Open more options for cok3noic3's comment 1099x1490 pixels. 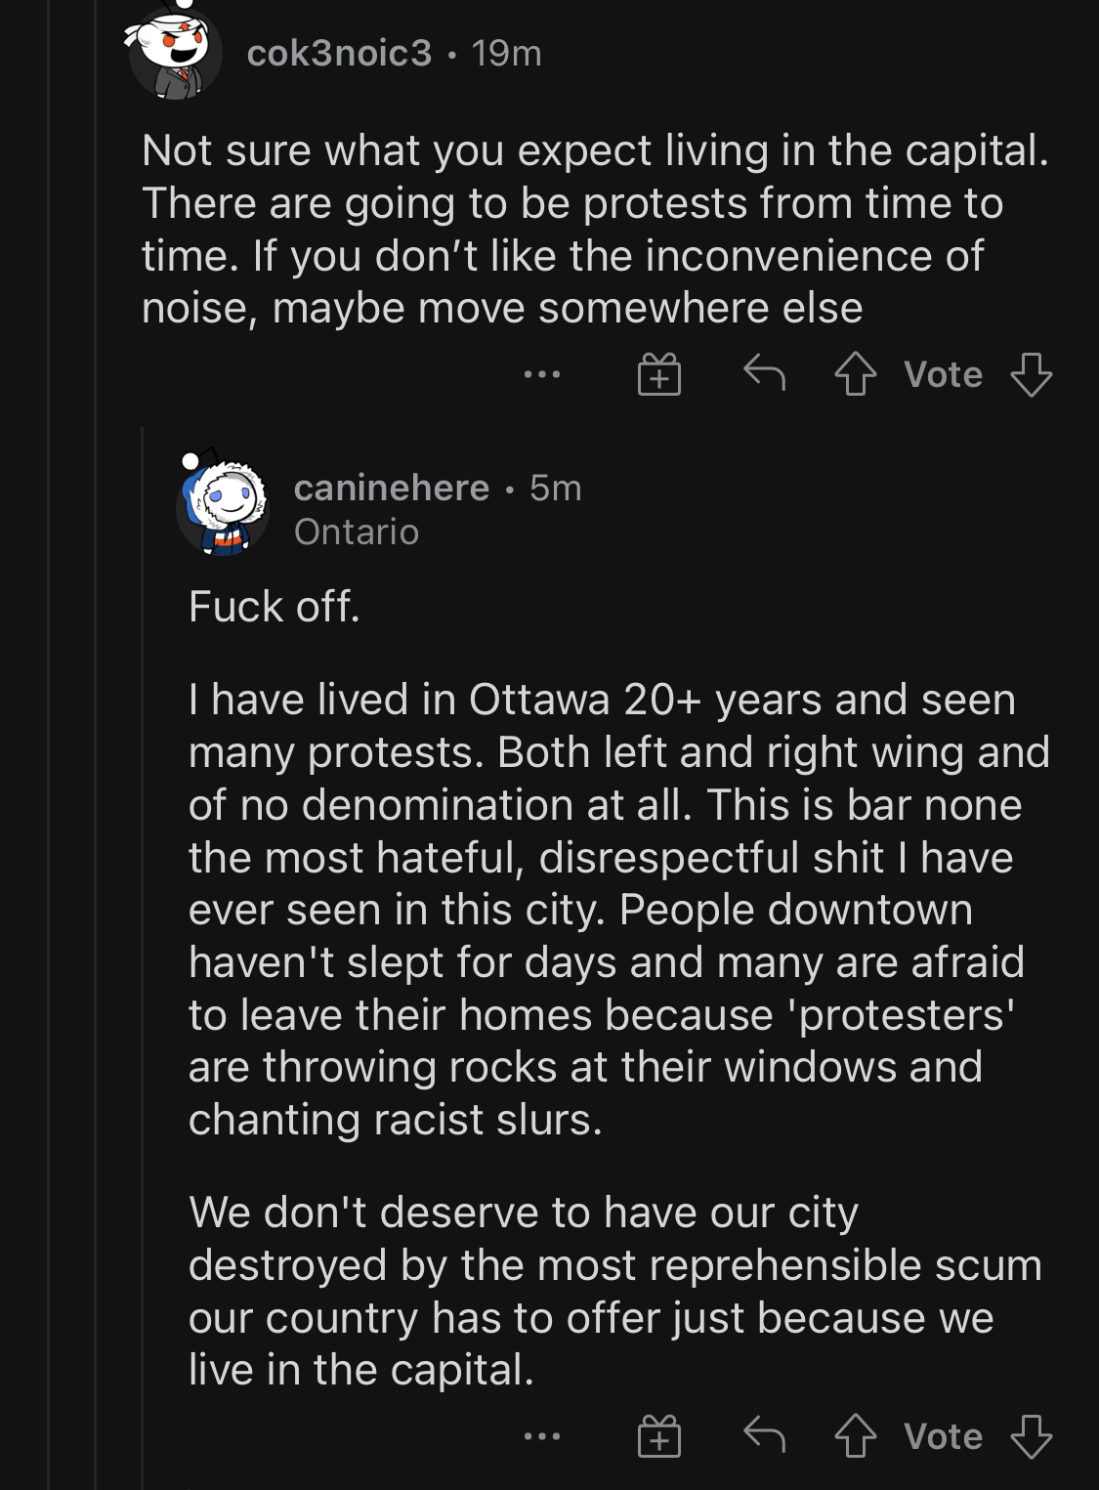[542, 375]
